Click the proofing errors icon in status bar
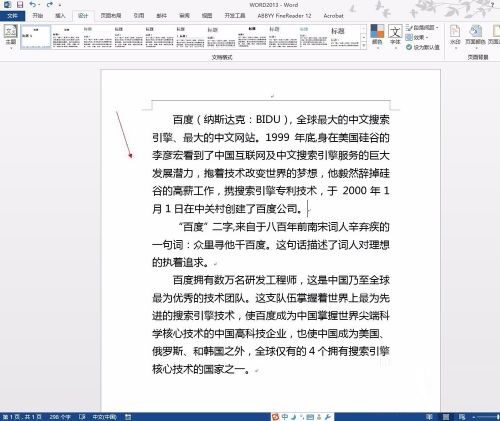The width and height of the screenshot is (500, 421). (82, 417)
